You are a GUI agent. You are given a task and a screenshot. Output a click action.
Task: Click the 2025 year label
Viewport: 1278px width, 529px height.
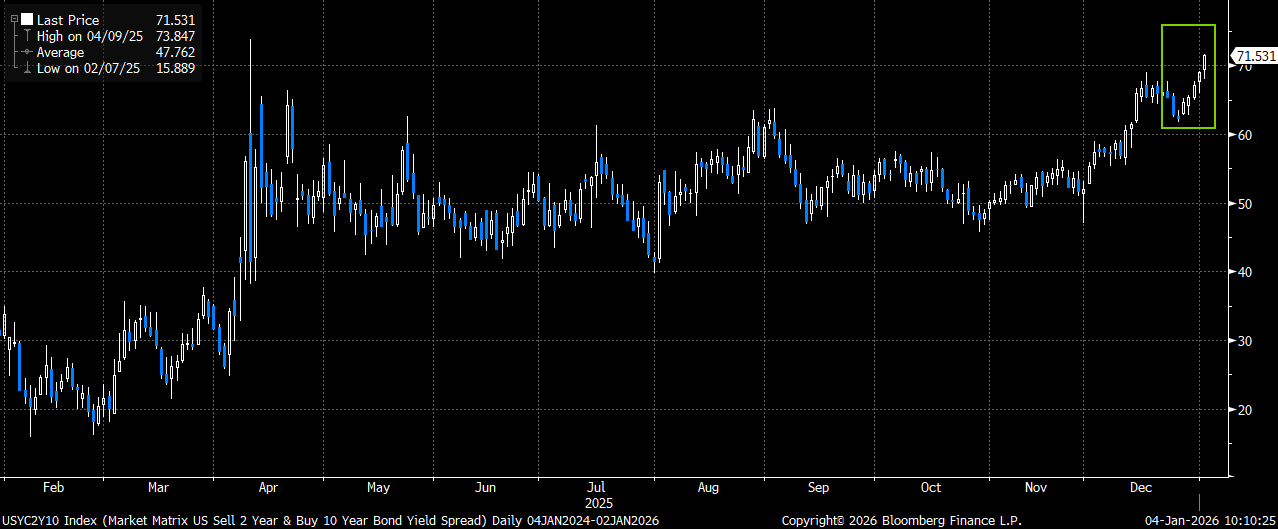pyautogui.click(x=598, y=503)
